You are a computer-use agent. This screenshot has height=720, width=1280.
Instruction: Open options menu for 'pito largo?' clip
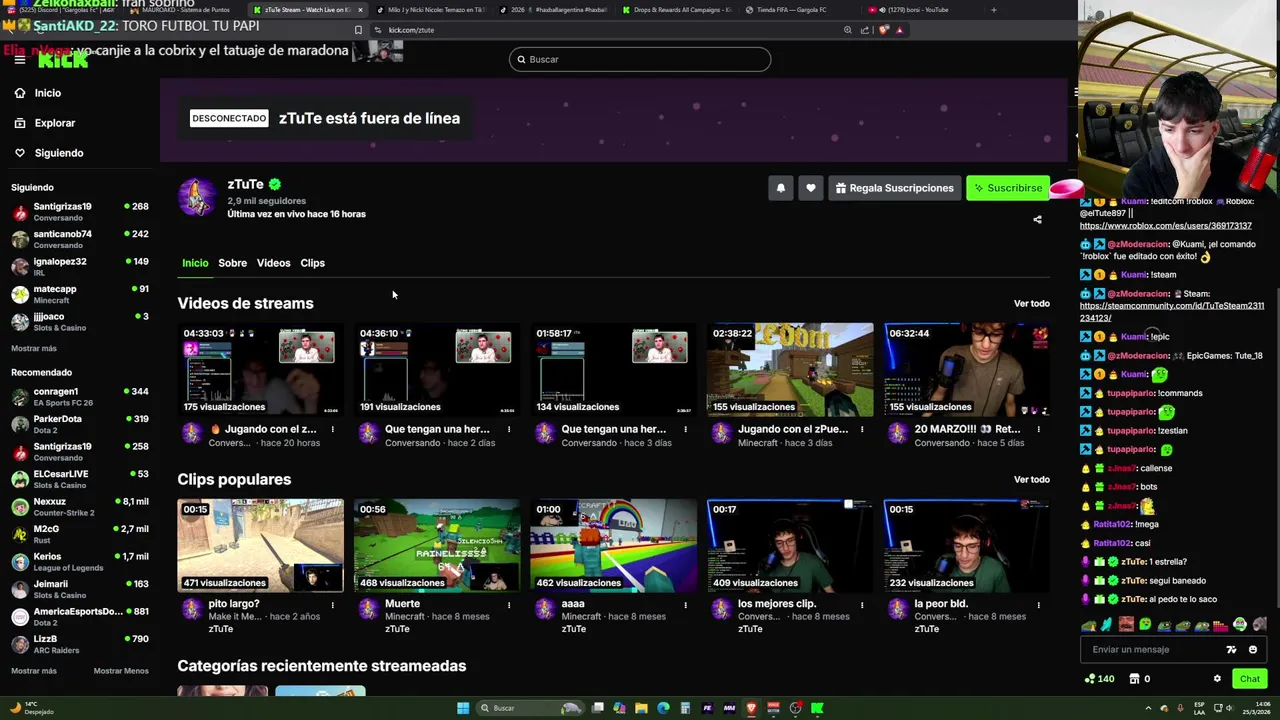332,605
